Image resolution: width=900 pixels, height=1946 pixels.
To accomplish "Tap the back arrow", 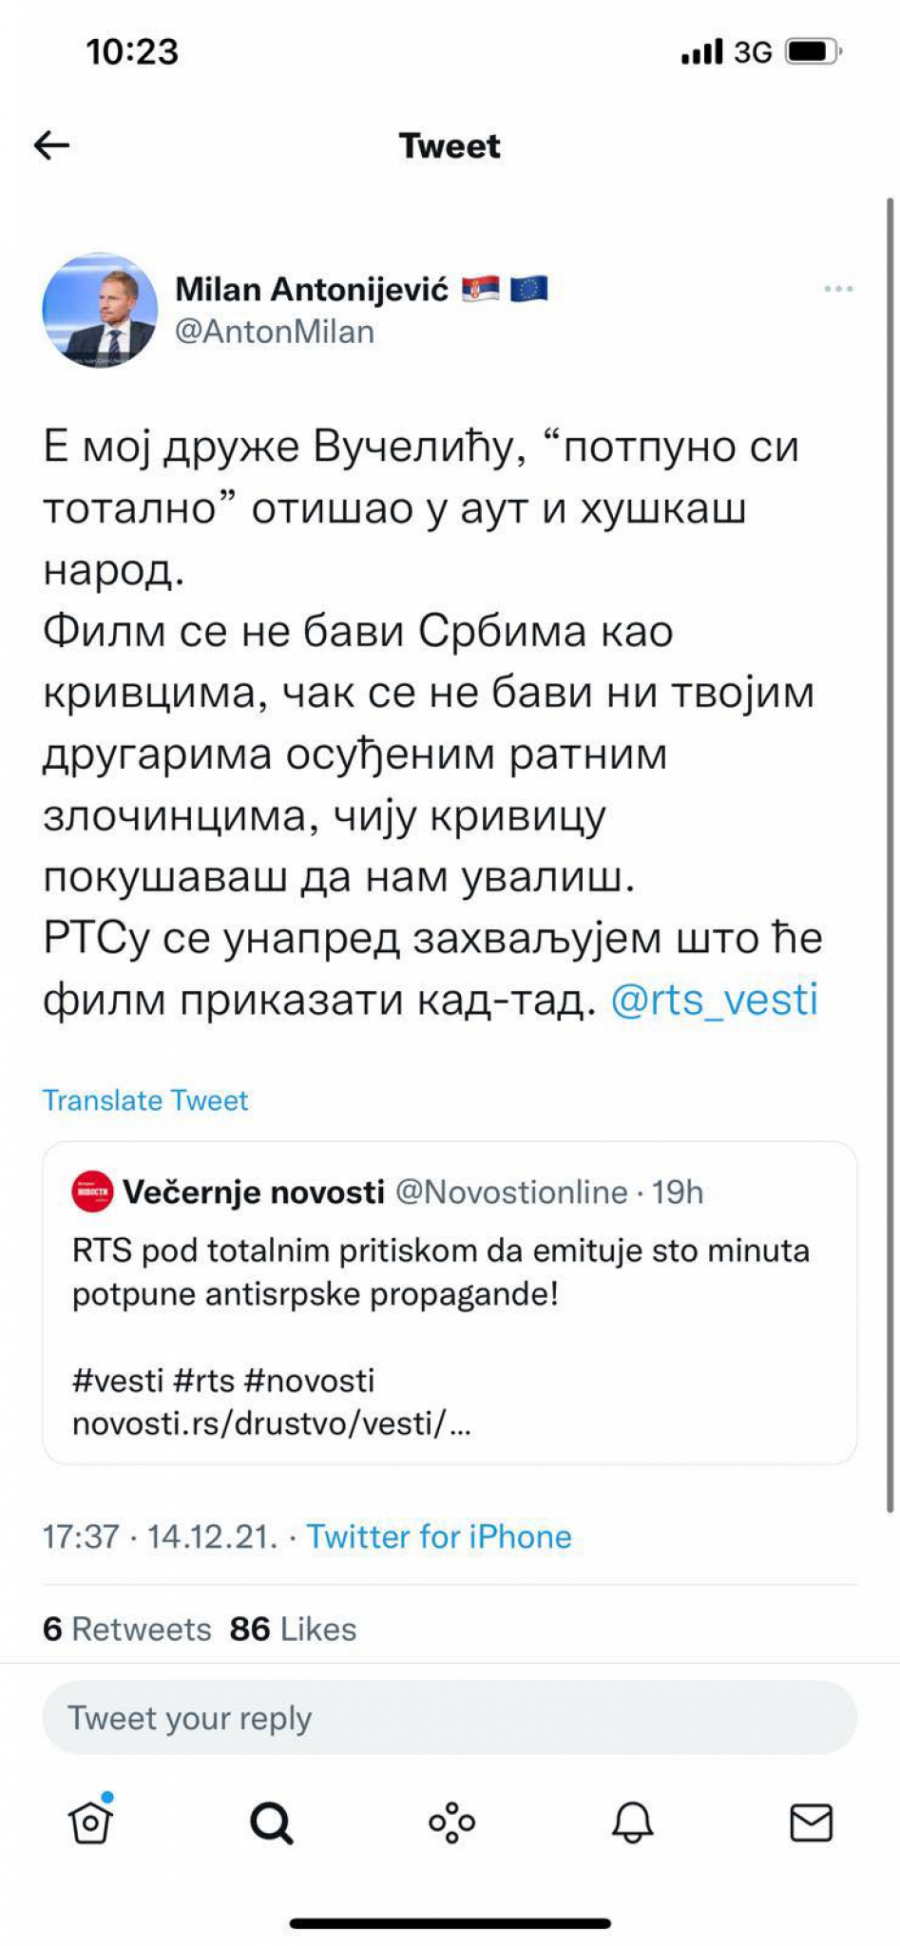I will tap(52, 146).
